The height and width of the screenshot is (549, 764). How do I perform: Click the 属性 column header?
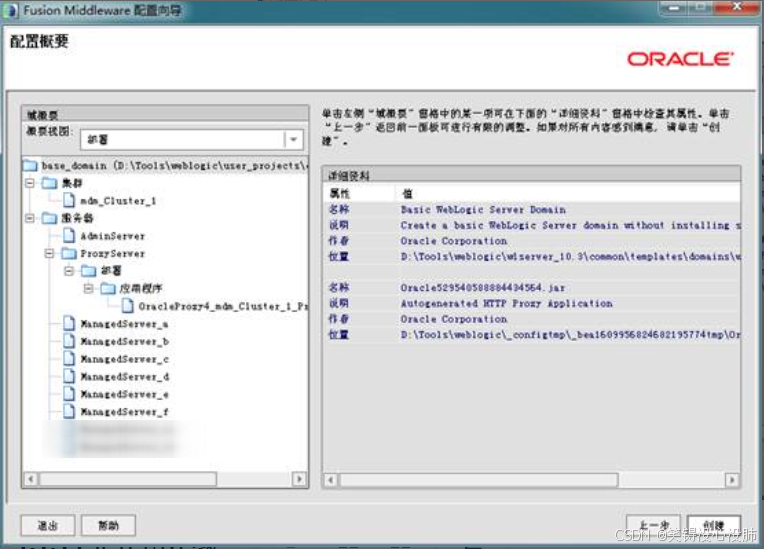pyautogui.click(x=340, y=193)
